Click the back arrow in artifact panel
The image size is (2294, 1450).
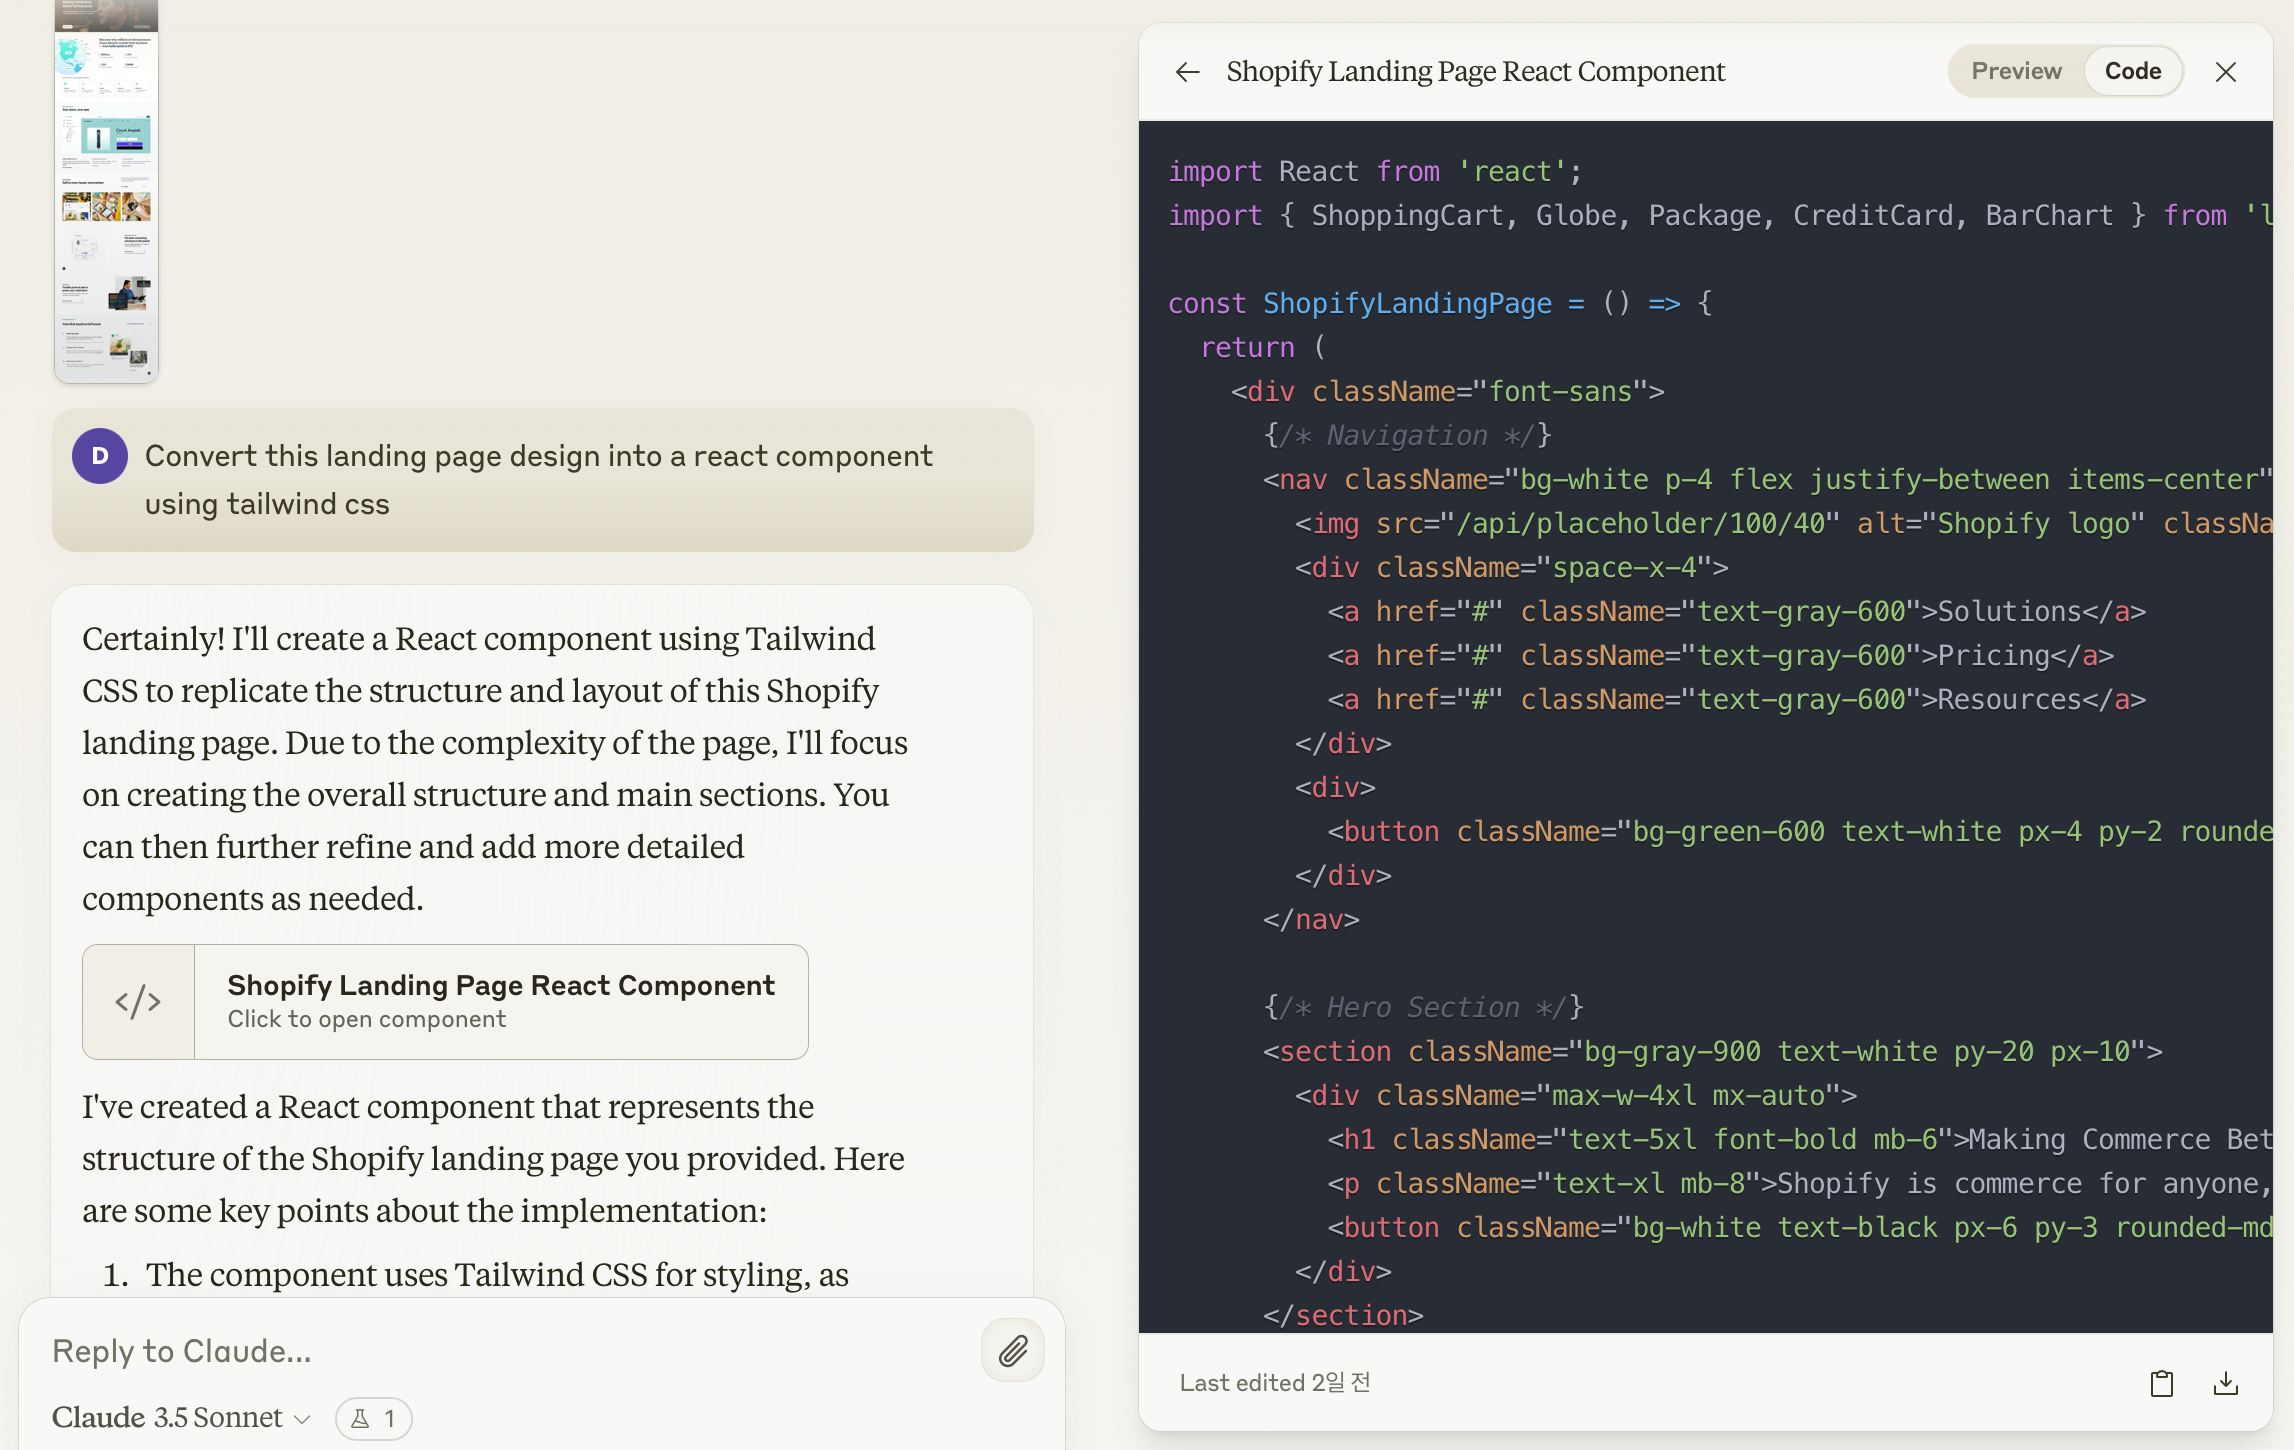pos(1187,72)
